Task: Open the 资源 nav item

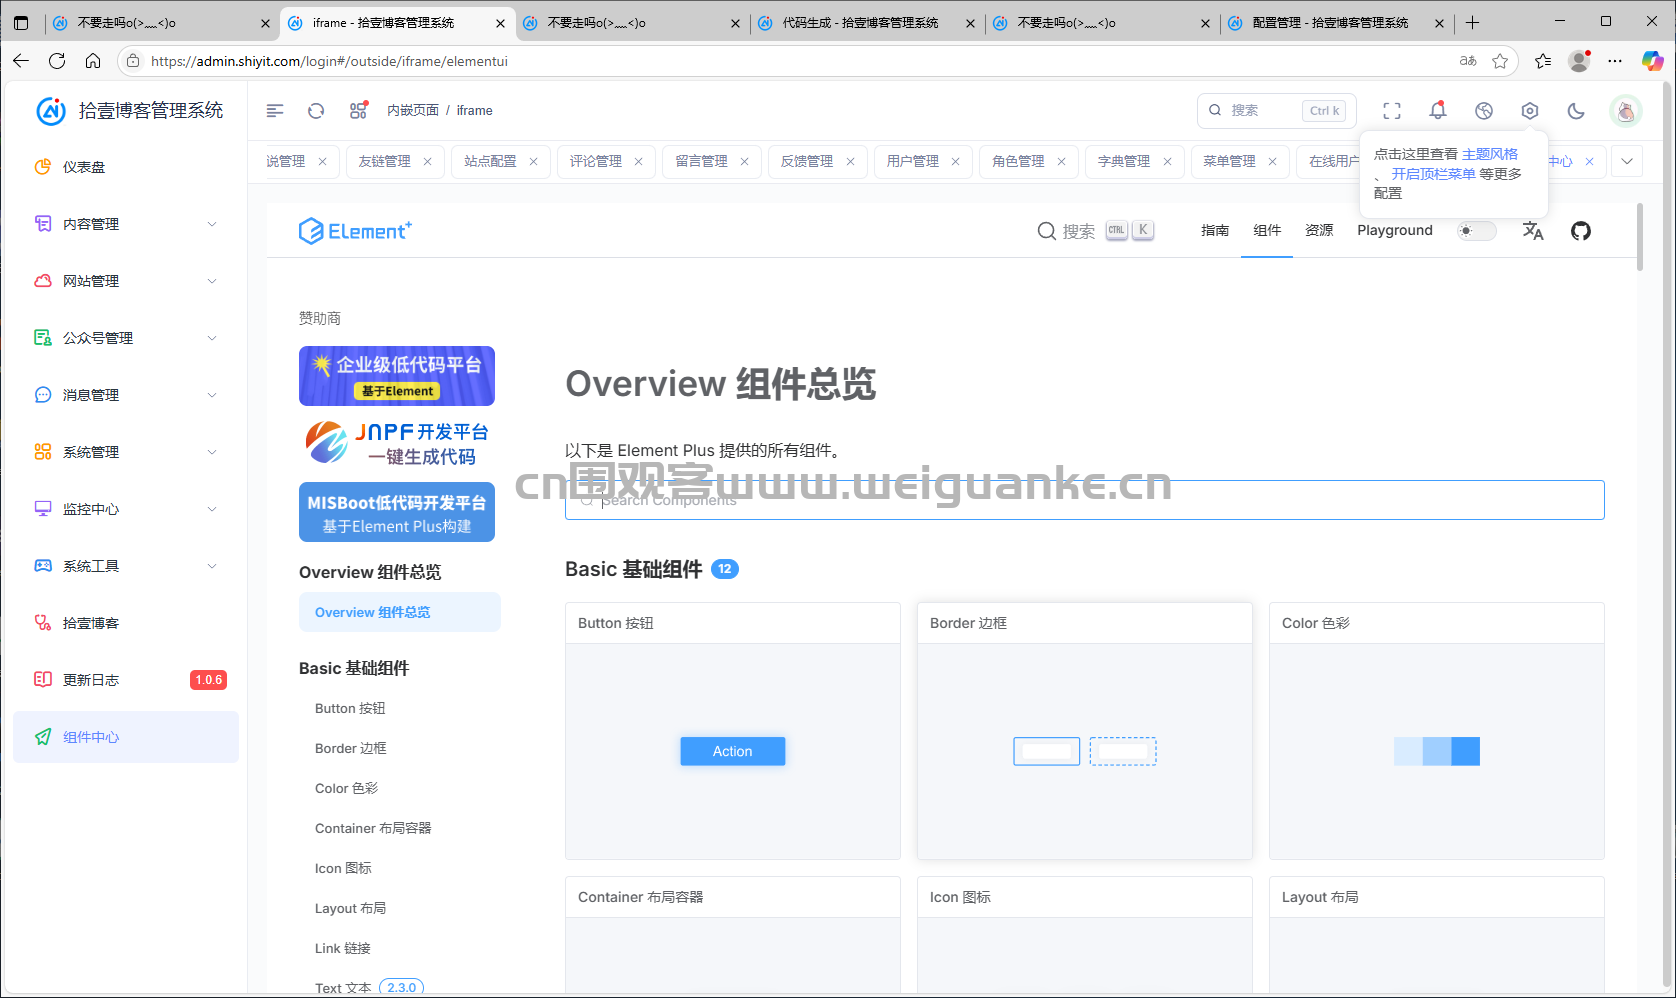Action: click(1319, 231)
